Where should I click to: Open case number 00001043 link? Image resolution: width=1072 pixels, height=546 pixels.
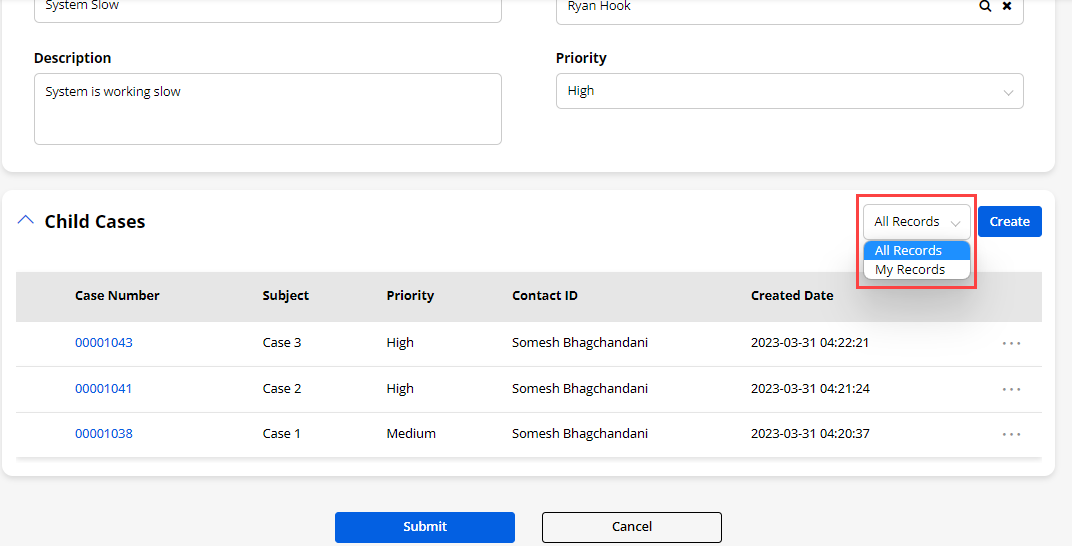pyautogui.click(x=104, y=343)
